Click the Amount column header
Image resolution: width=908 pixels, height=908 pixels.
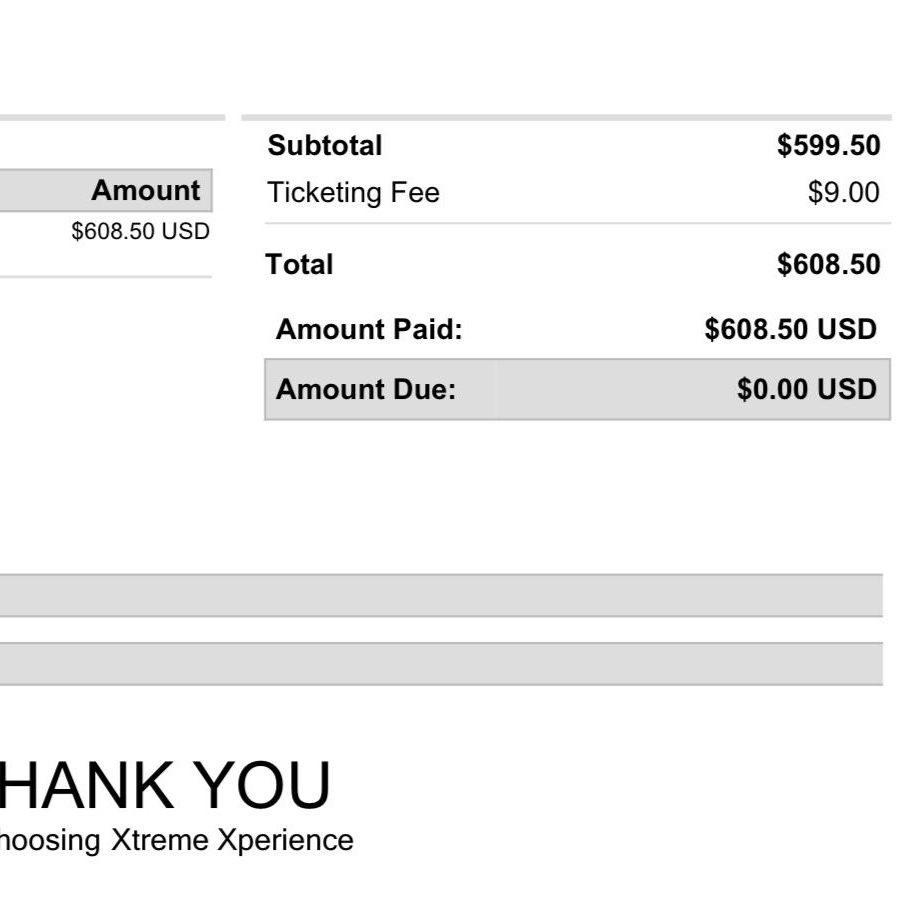[146, 191]
